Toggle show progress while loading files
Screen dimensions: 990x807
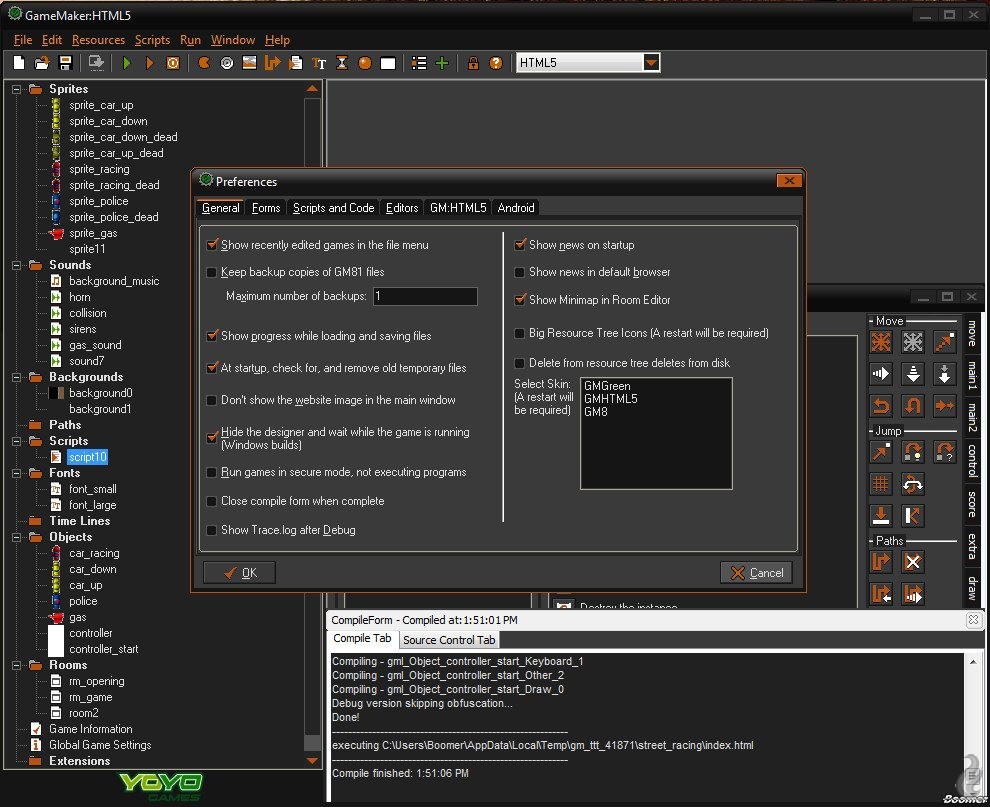(x=212, y=336)
